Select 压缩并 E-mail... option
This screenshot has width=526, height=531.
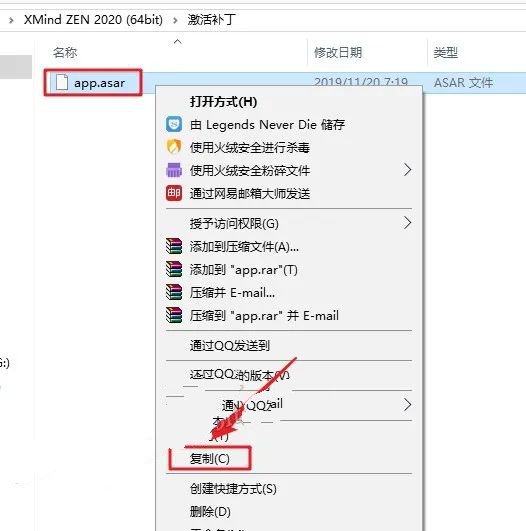[x=232, y=293]
